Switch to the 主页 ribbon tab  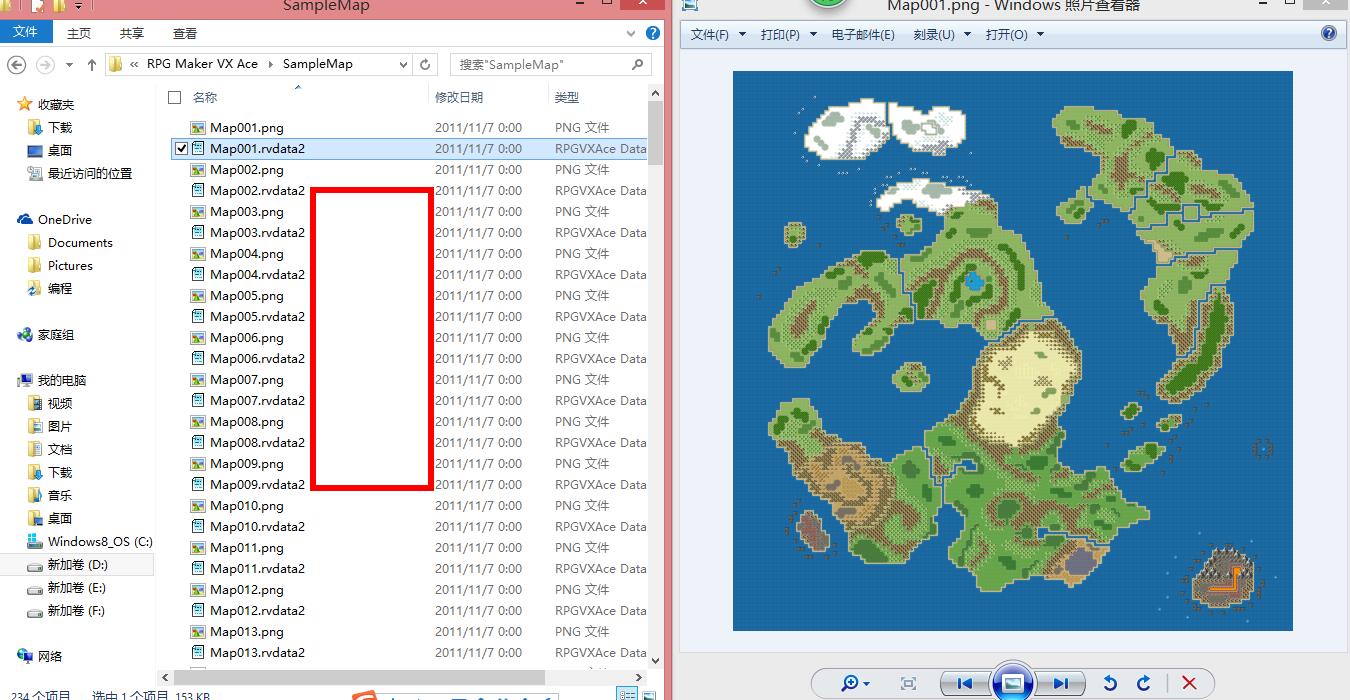[x=79, y=33]
